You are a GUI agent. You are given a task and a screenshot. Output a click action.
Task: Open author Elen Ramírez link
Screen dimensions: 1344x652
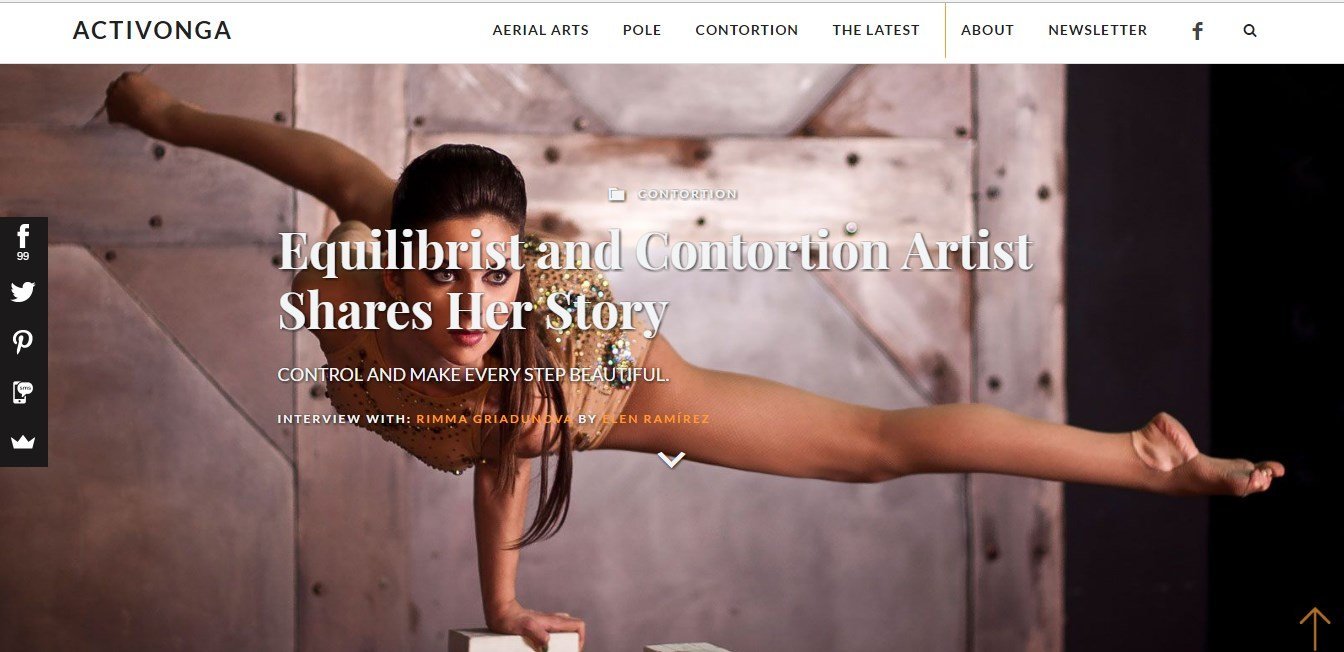pos(656,419)
